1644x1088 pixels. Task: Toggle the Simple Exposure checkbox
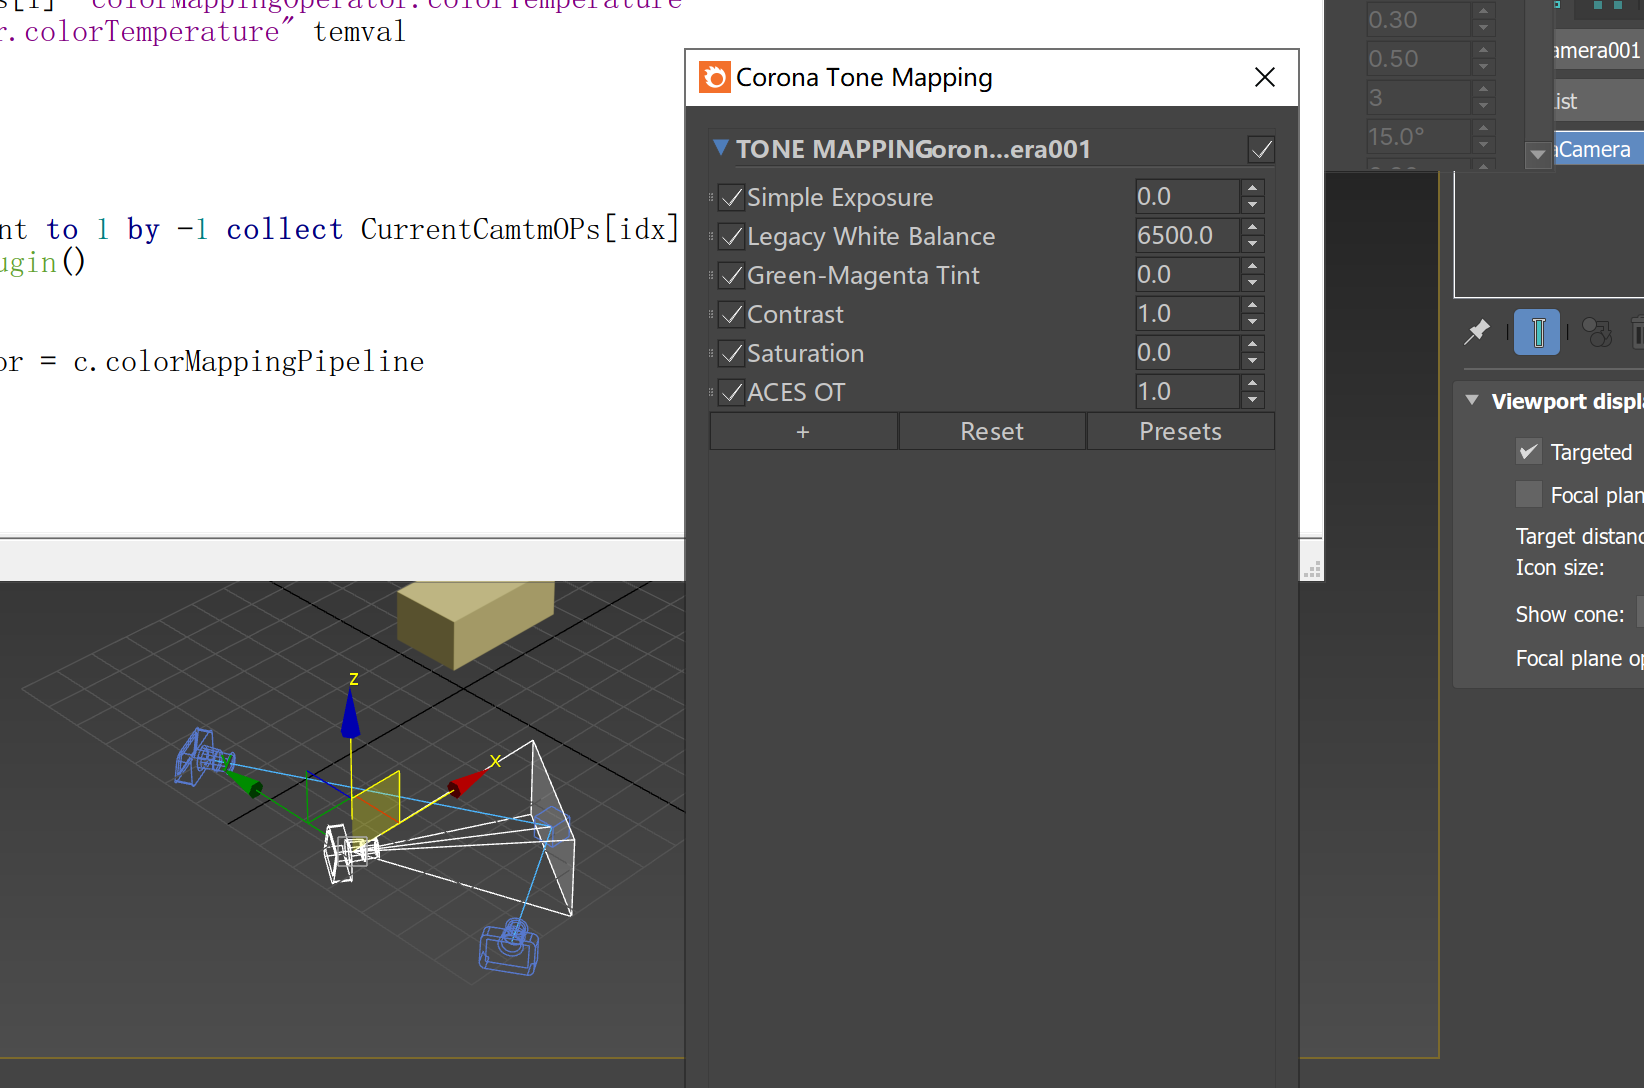(x=732, y=197)
